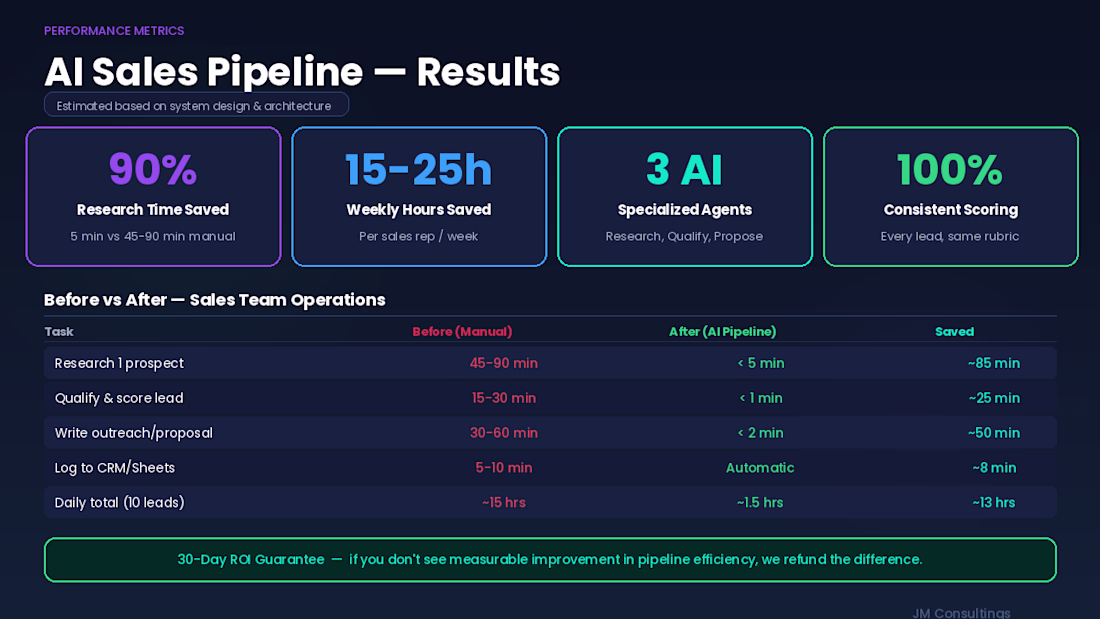1100x619 pixels.
Task: Select the 90% Research Time Saved card
Action: click(x=154, y=197)
